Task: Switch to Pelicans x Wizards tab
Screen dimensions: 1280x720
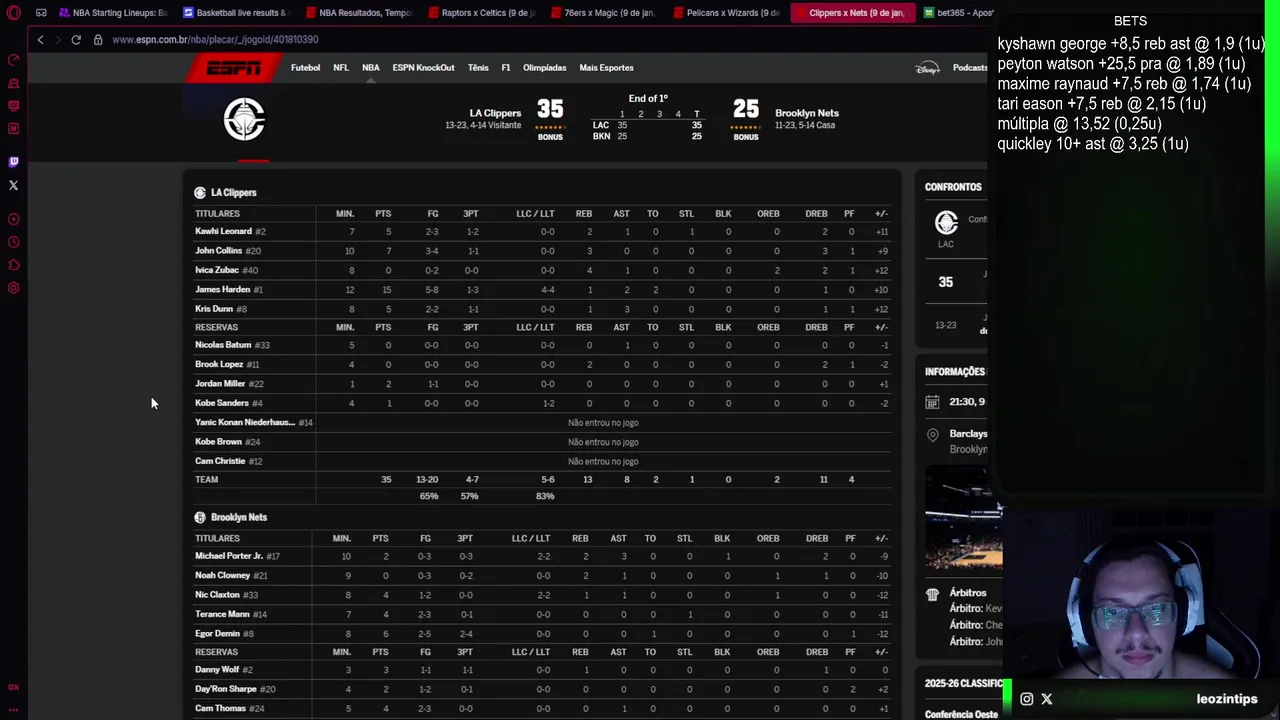Action: 727,13
